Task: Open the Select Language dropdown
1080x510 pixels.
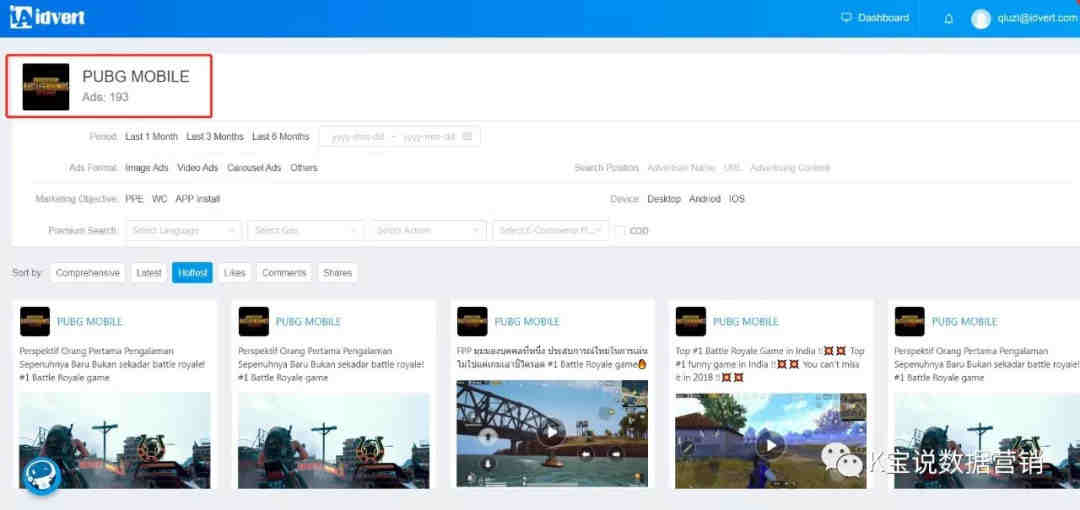Action: pos(183,230)
